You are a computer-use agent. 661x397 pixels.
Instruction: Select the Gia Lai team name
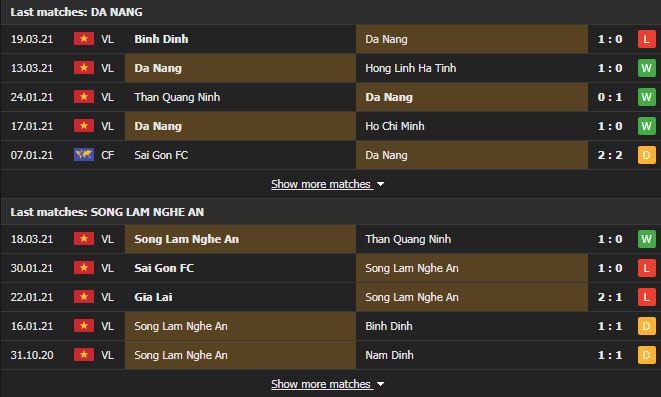153,297
